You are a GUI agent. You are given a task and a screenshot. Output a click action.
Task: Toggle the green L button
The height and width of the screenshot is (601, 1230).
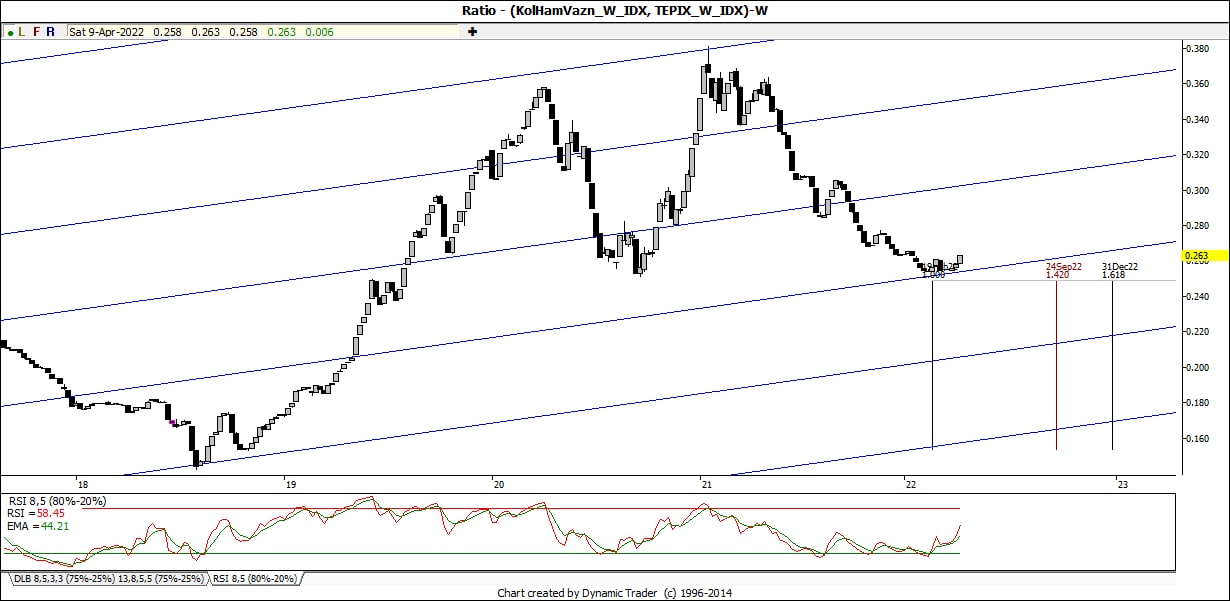point(23,32)
